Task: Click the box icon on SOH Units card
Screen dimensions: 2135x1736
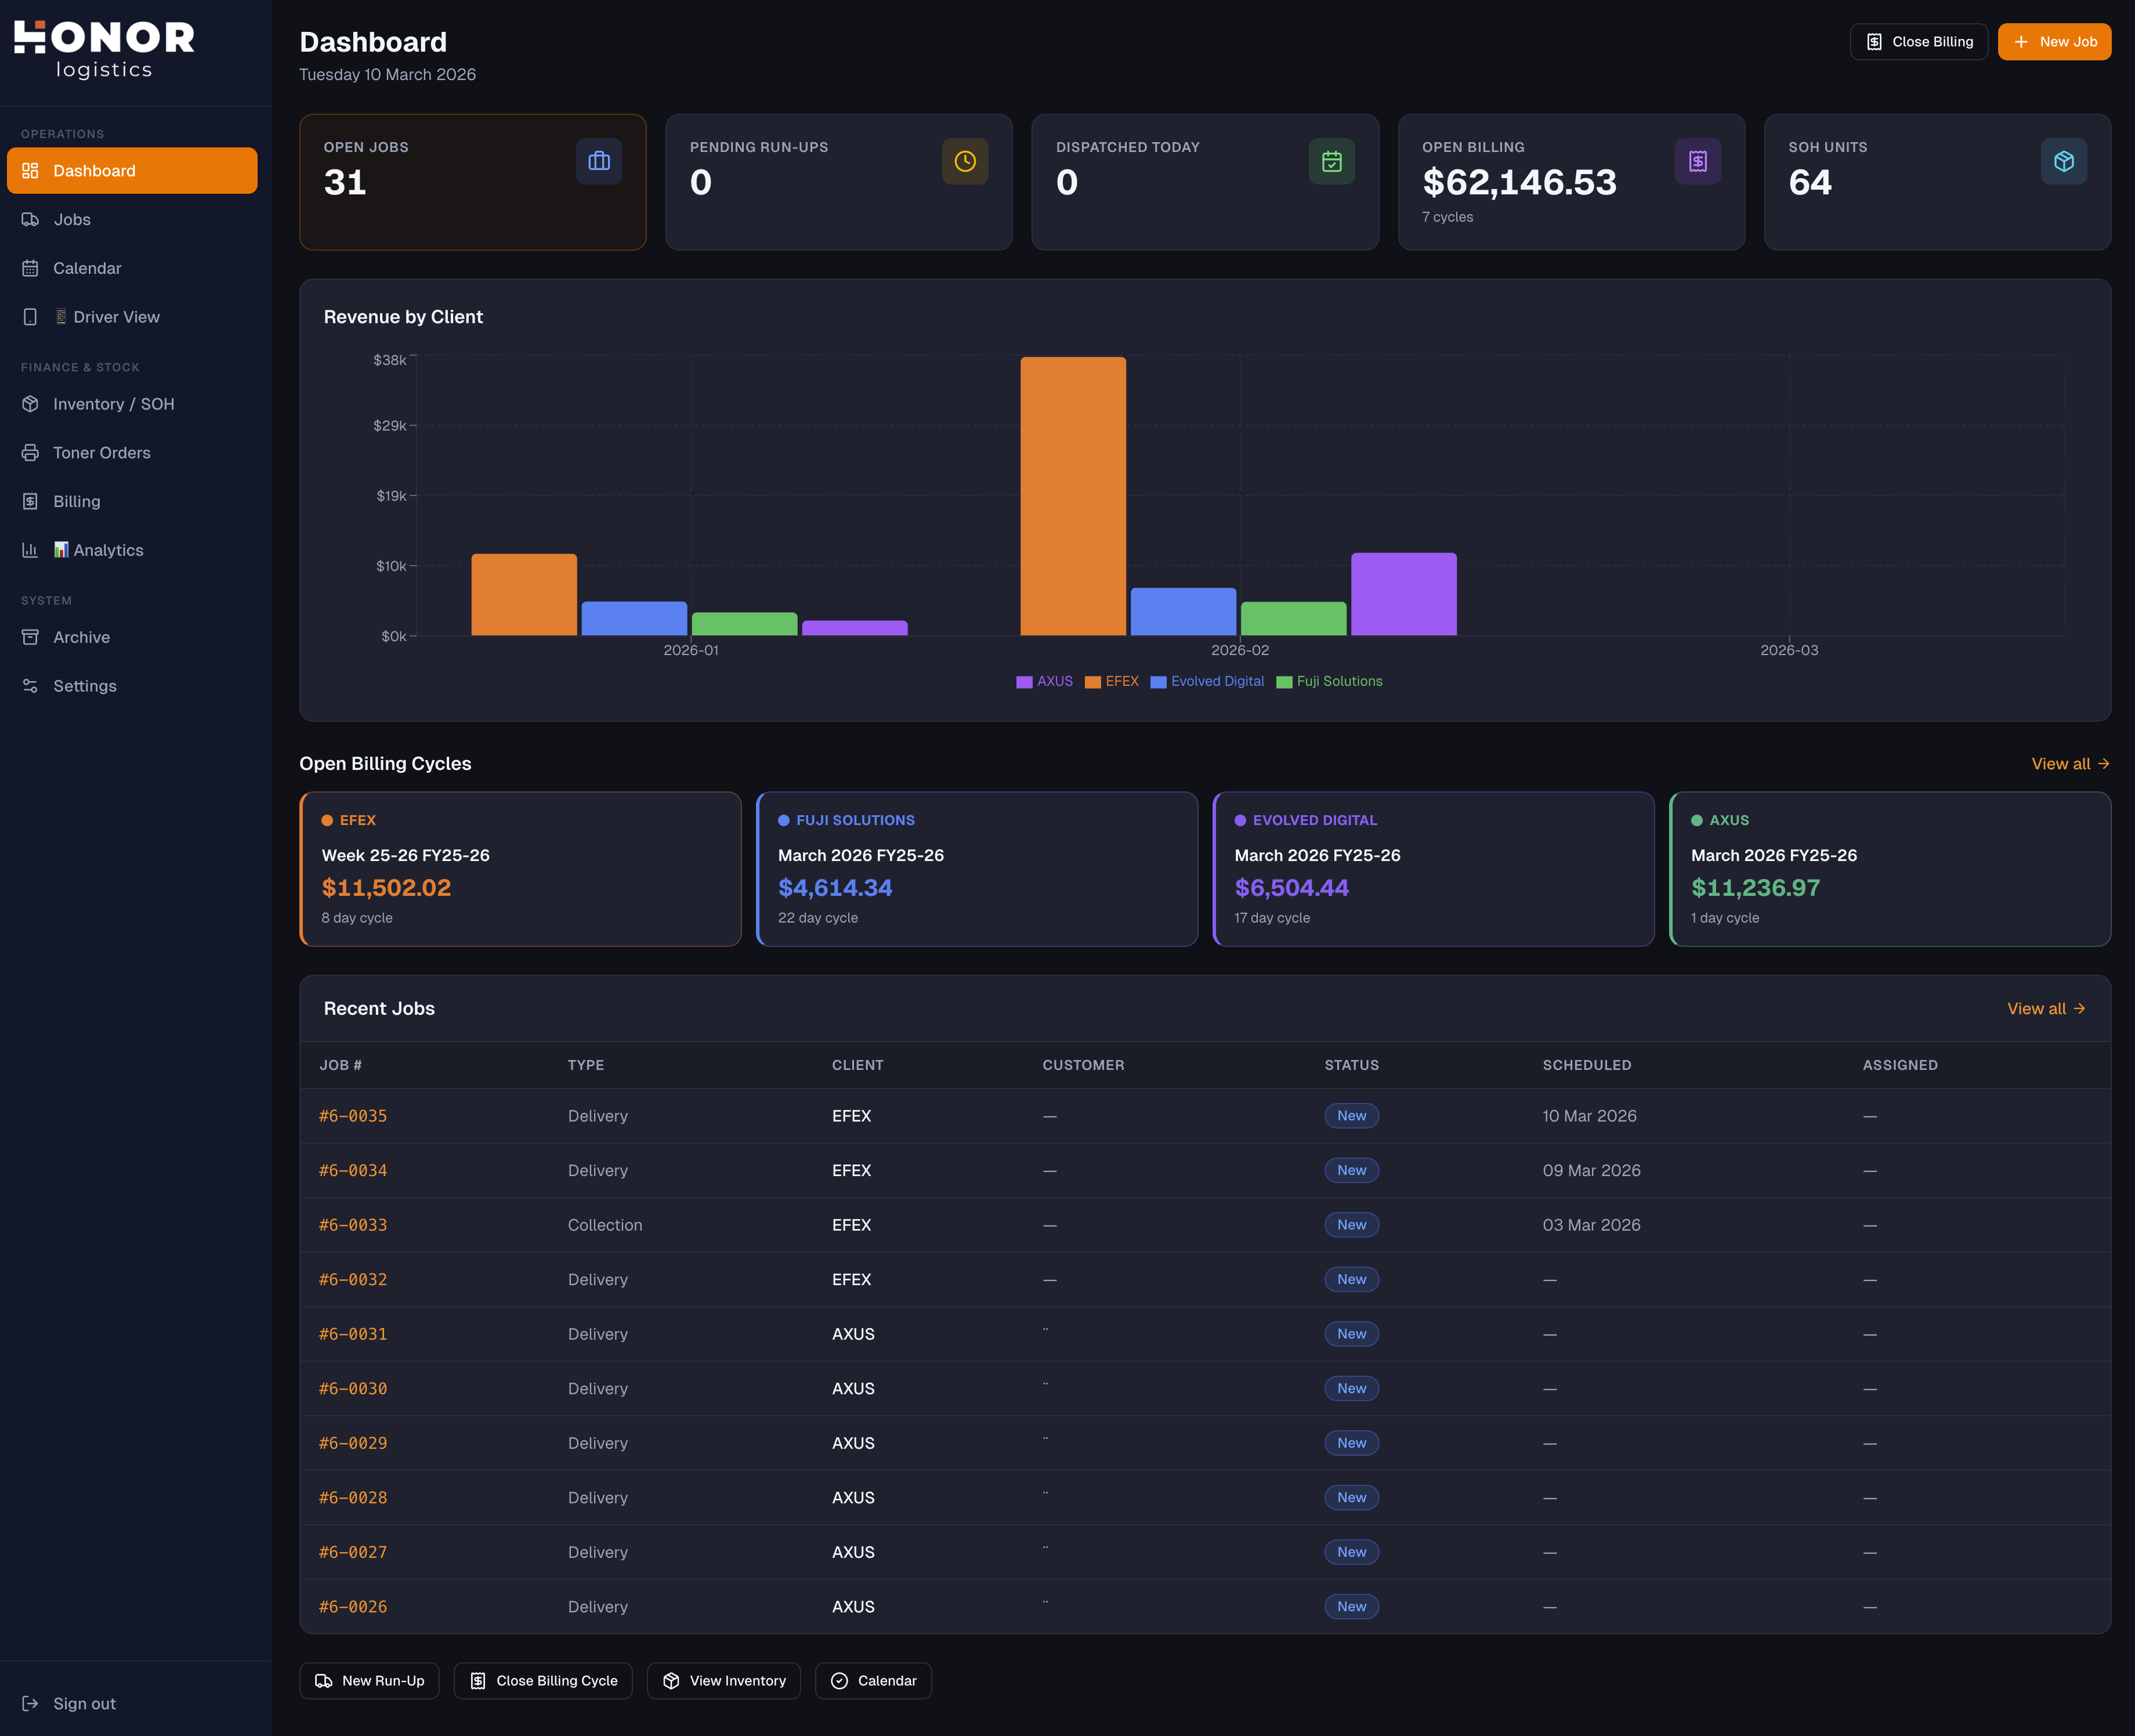Action: tap(2064, 161)
